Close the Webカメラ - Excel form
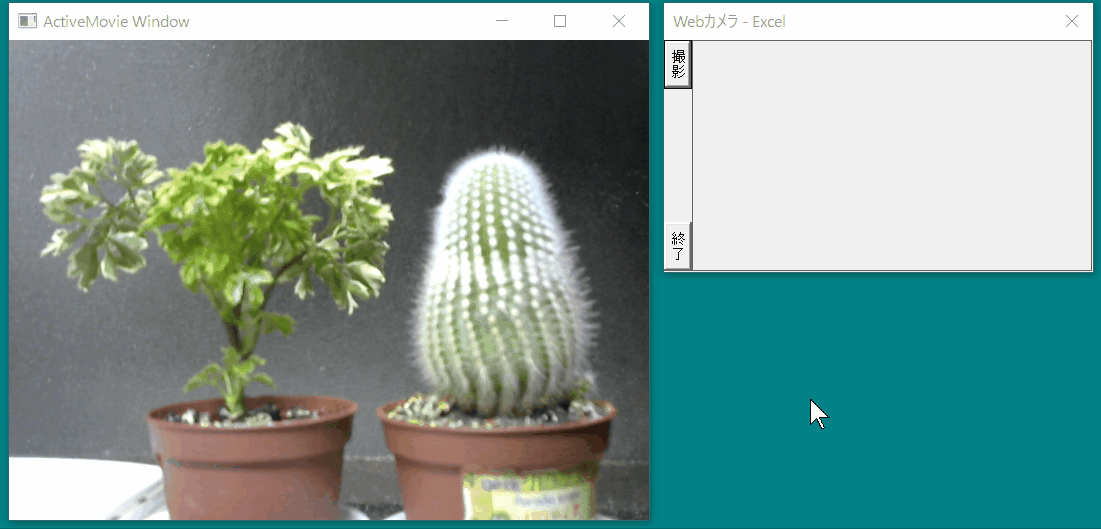 tap(1072, 21)
